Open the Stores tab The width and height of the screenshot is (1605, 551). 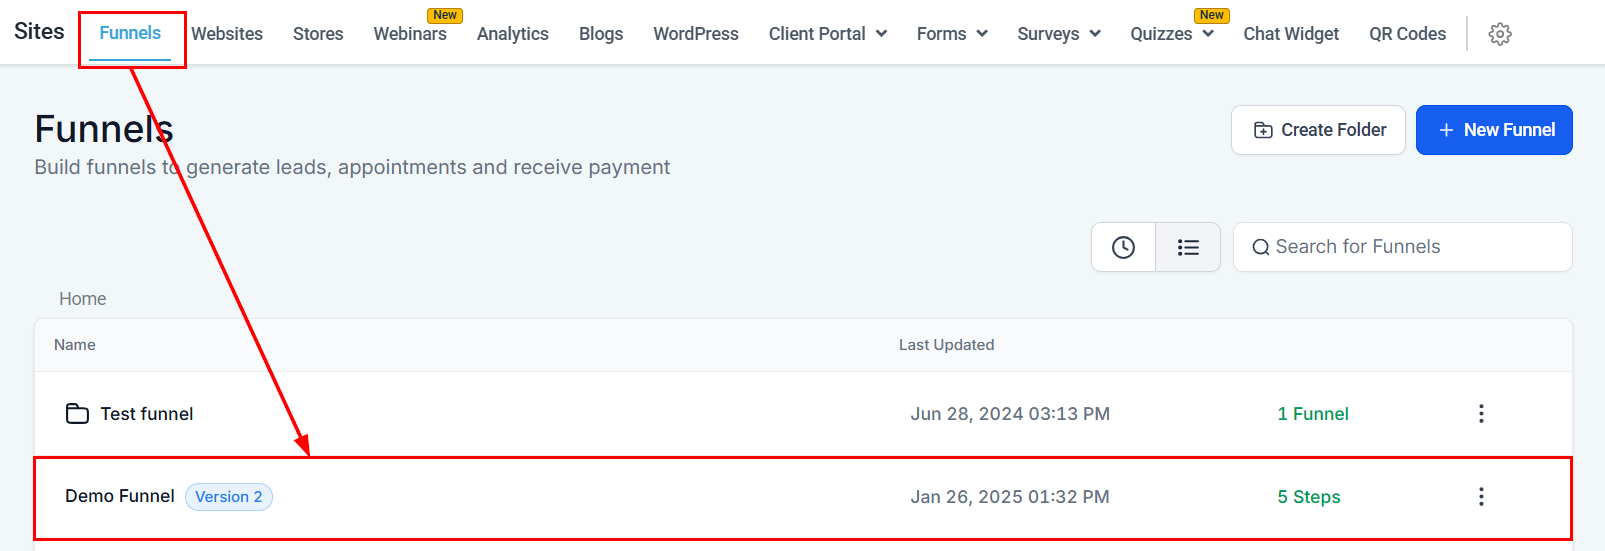318,34
